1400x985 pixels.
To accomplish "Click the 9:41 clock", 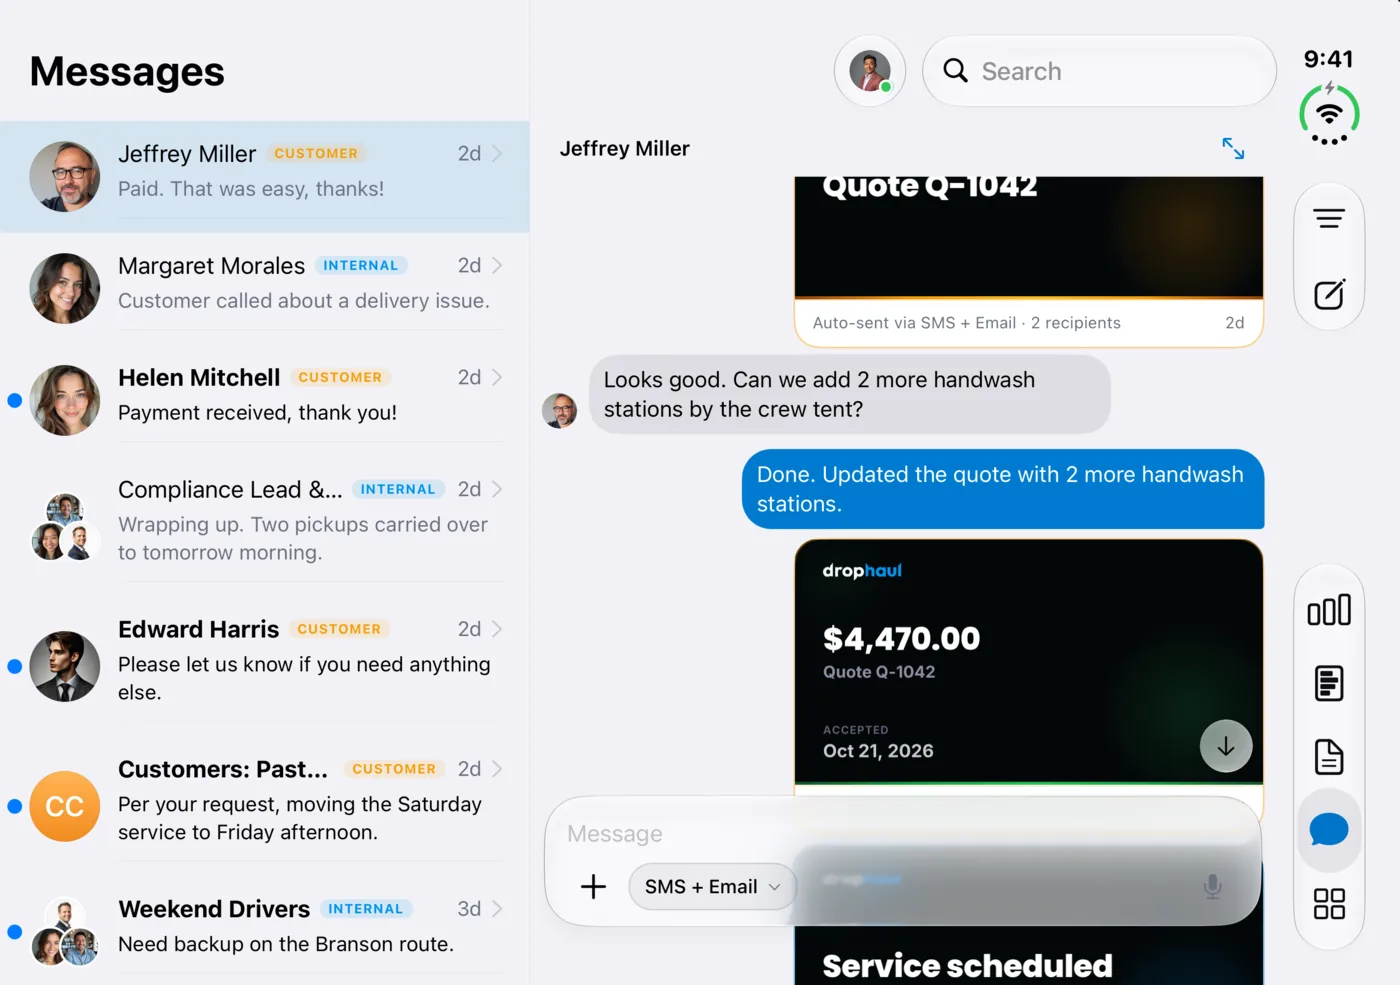I will pos(1328,59).
